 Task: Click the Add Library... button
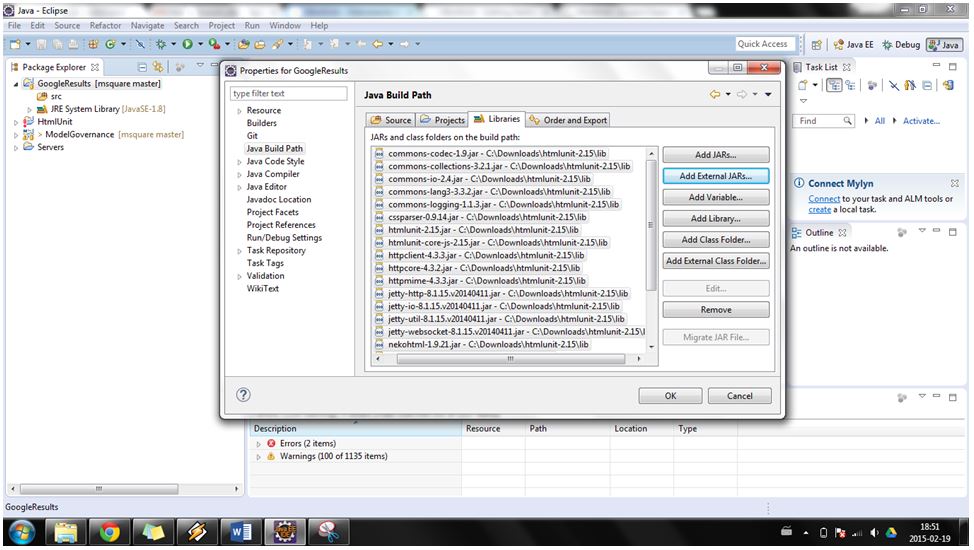pyautogui.click(x=716, y=219)
